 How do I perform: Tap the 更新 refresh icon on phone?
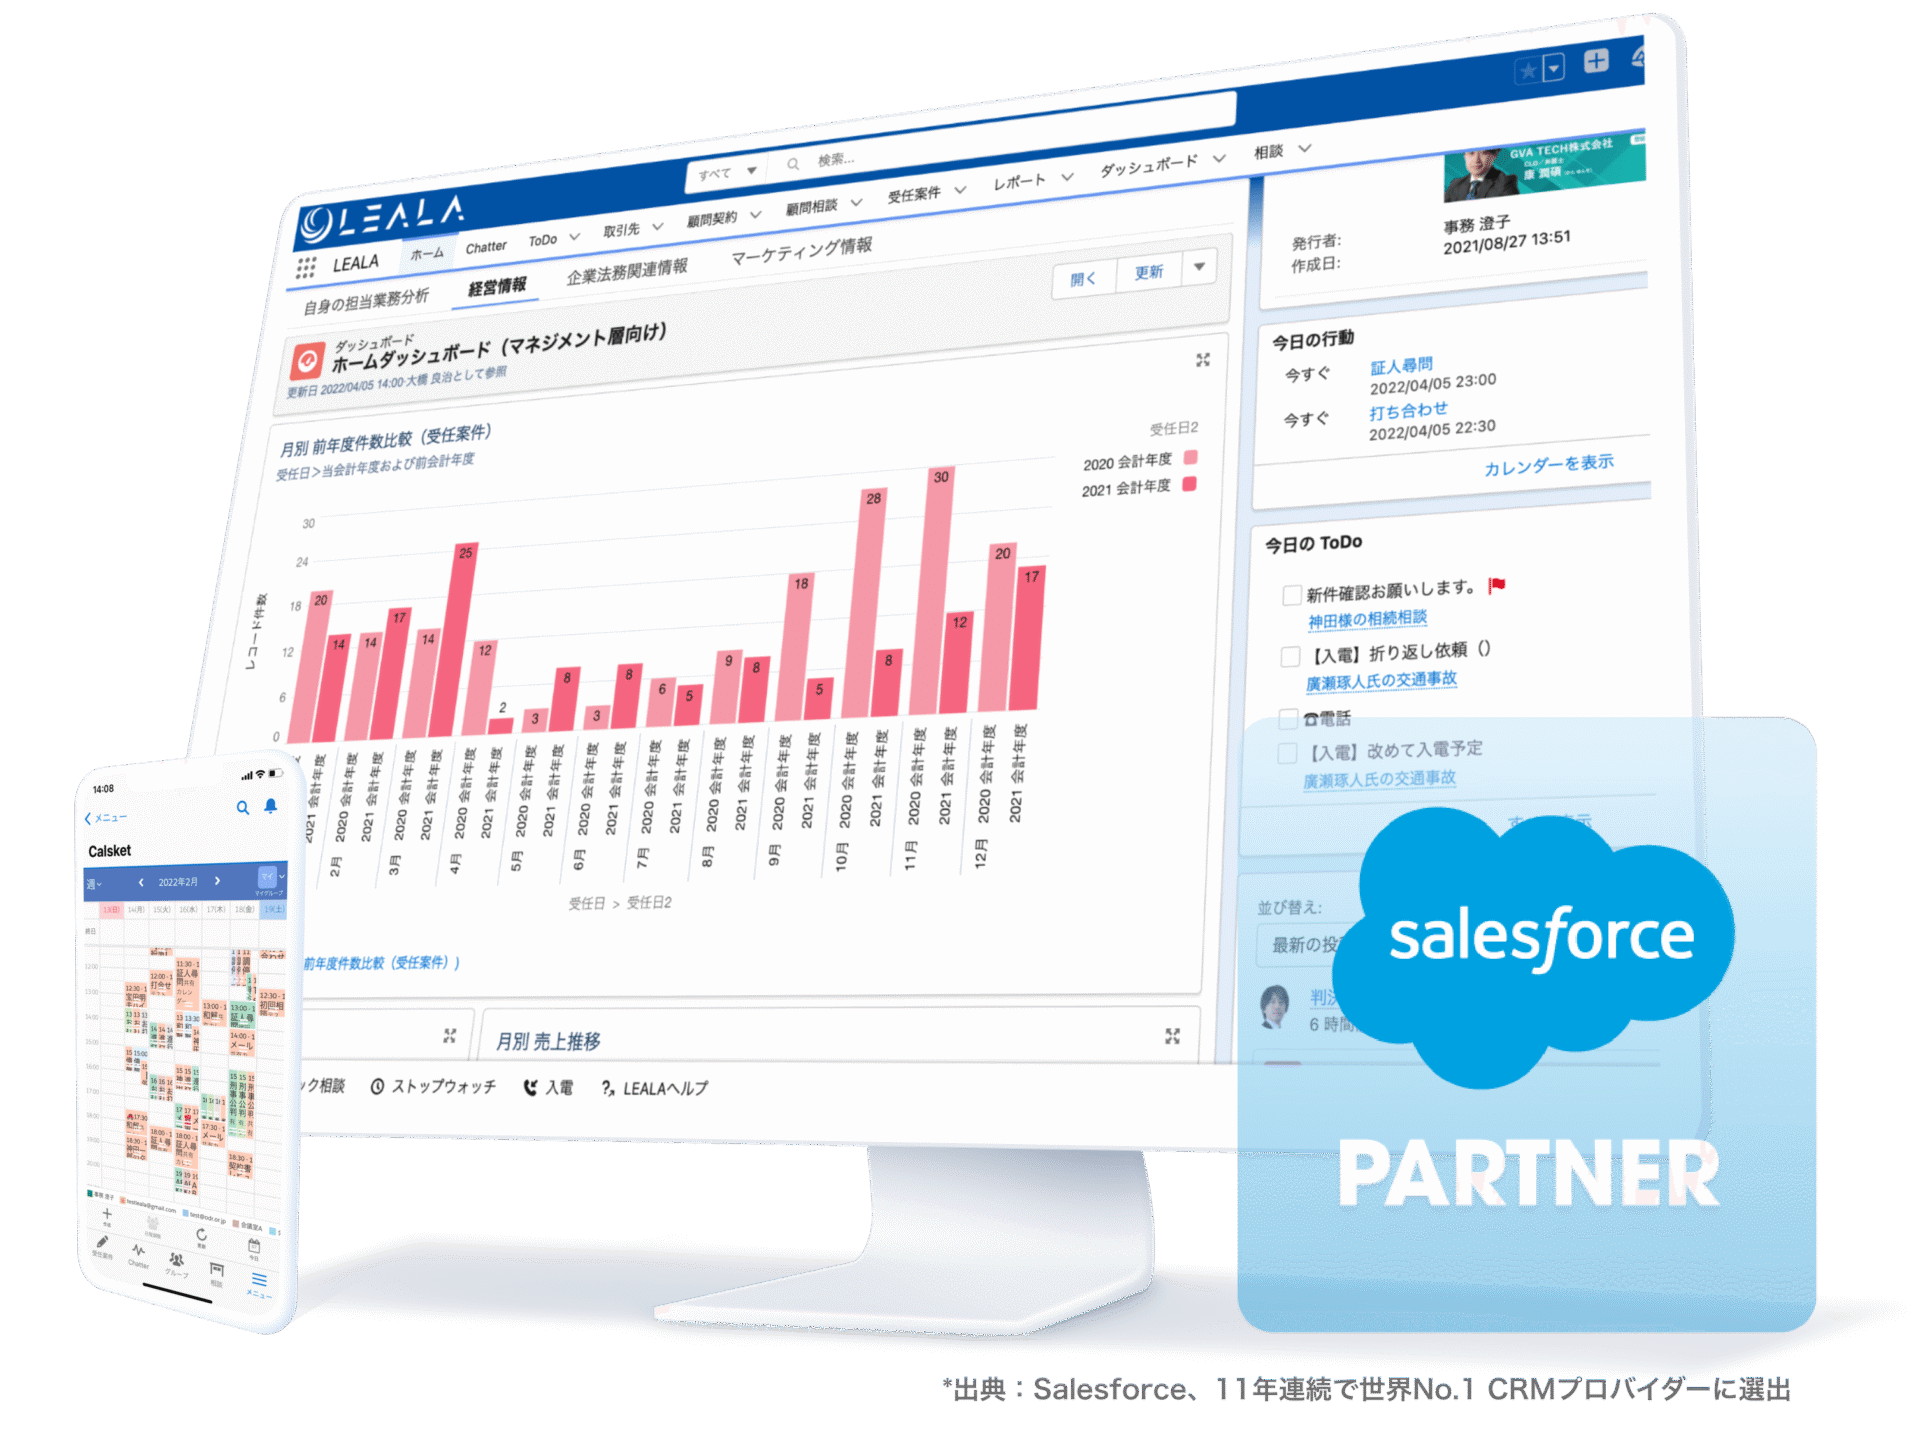coord(201,1235)
